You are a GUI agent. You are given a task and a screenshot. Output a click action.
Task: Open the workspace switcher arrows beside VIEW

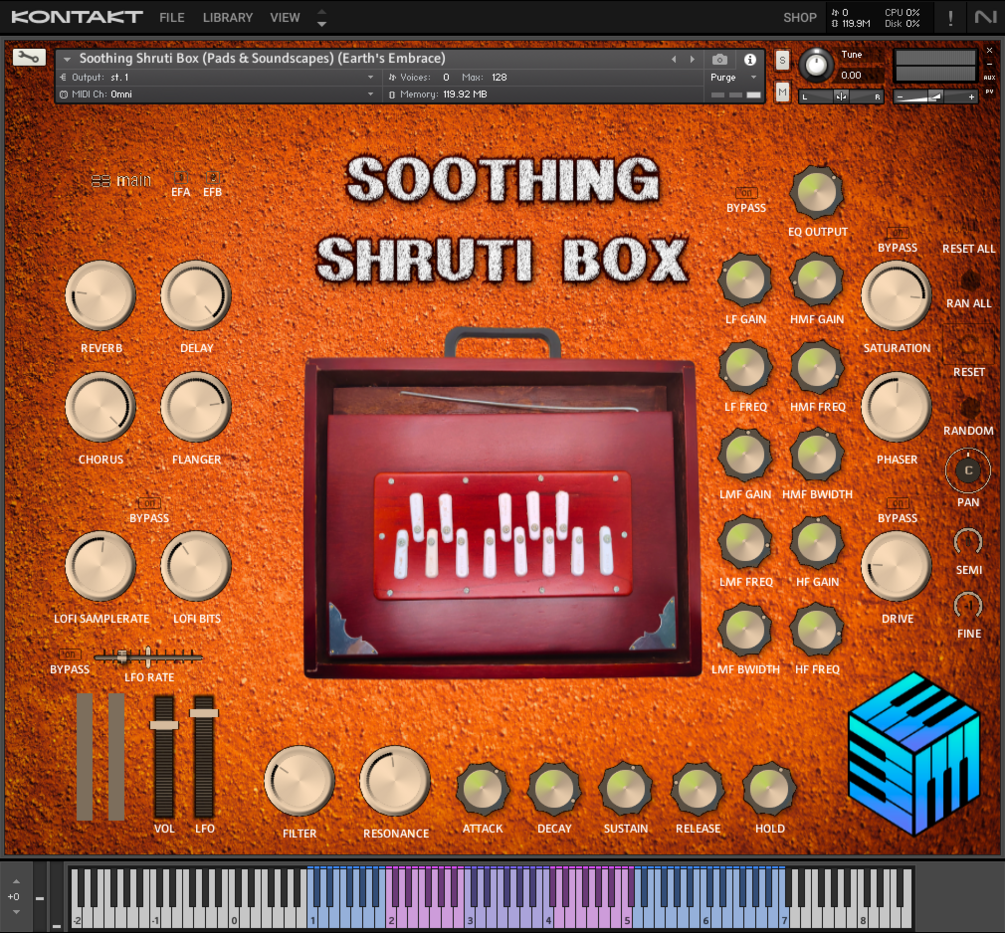pos(322,17)
